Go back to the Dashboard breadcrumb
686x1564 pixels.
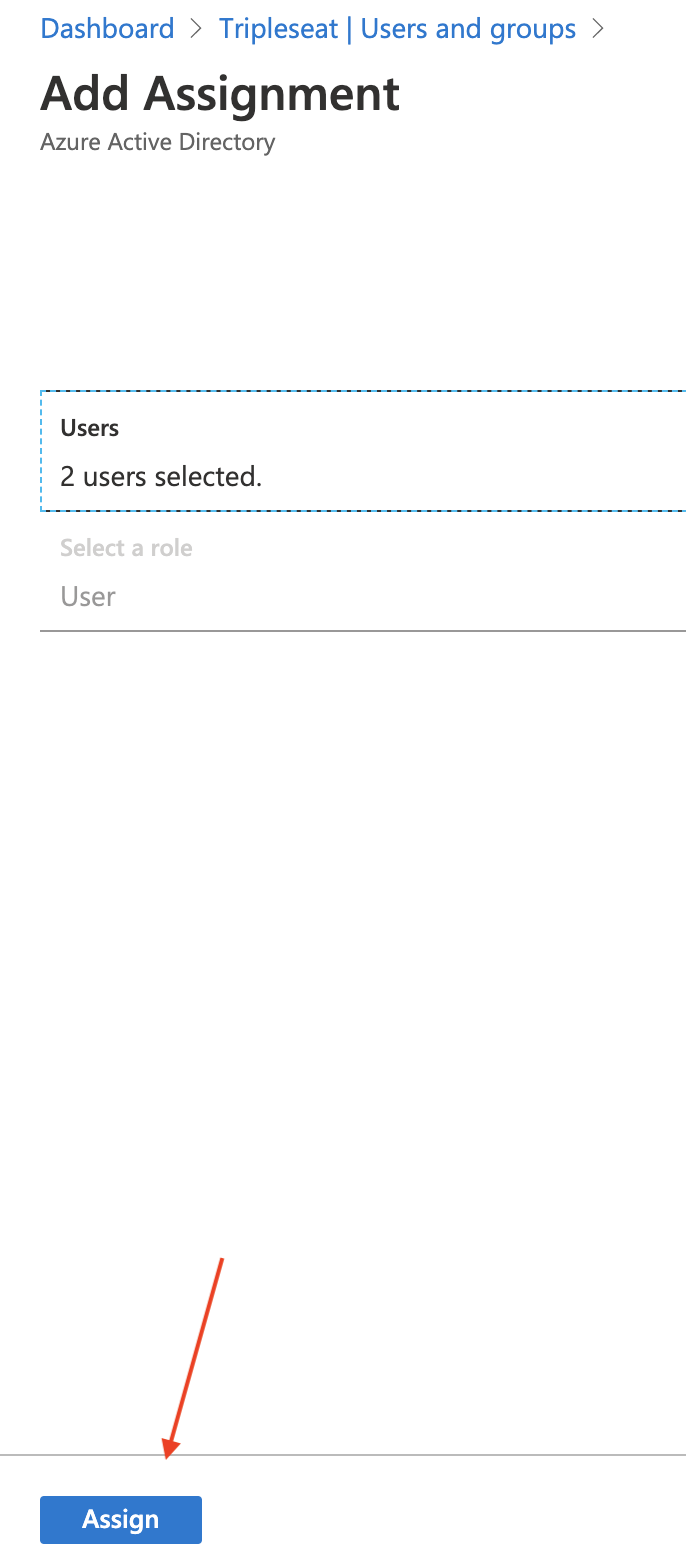(107, 29)
